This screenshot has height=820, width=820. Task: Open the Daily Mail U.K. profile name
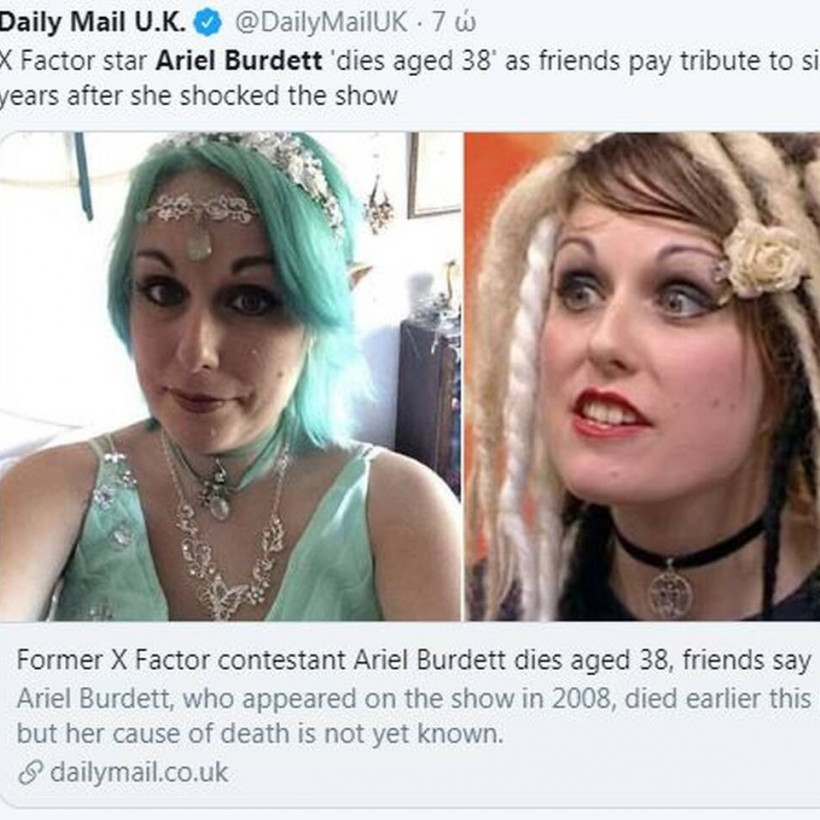tap(93, 22)
